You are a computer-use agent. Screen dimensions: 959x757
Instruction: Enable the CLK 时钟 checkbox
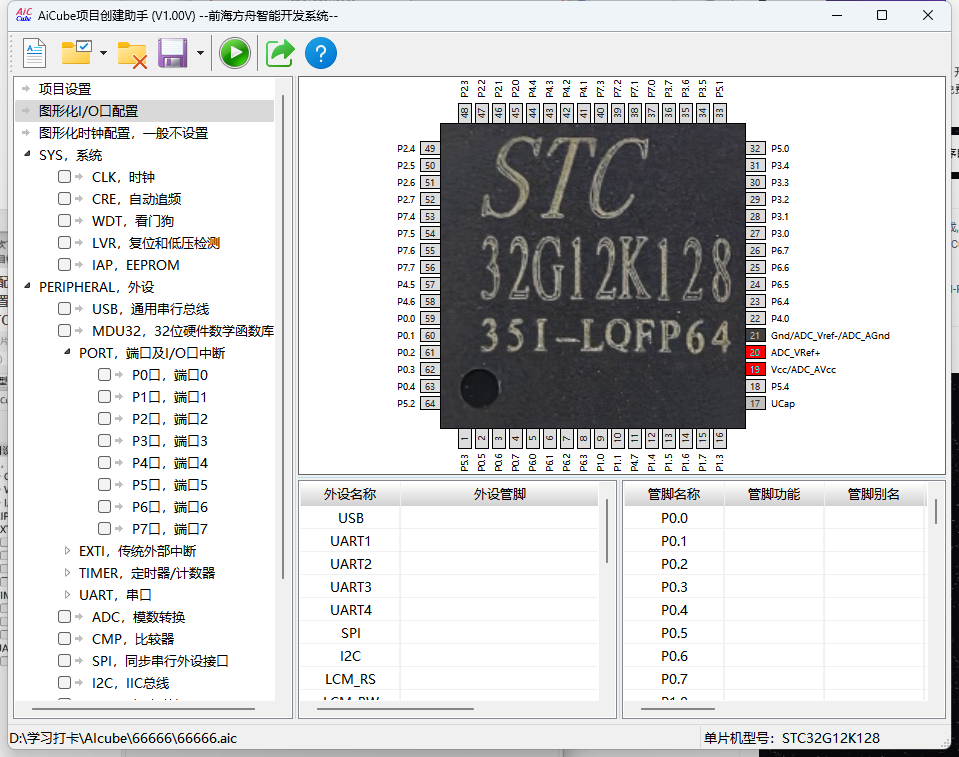point(63,176)
